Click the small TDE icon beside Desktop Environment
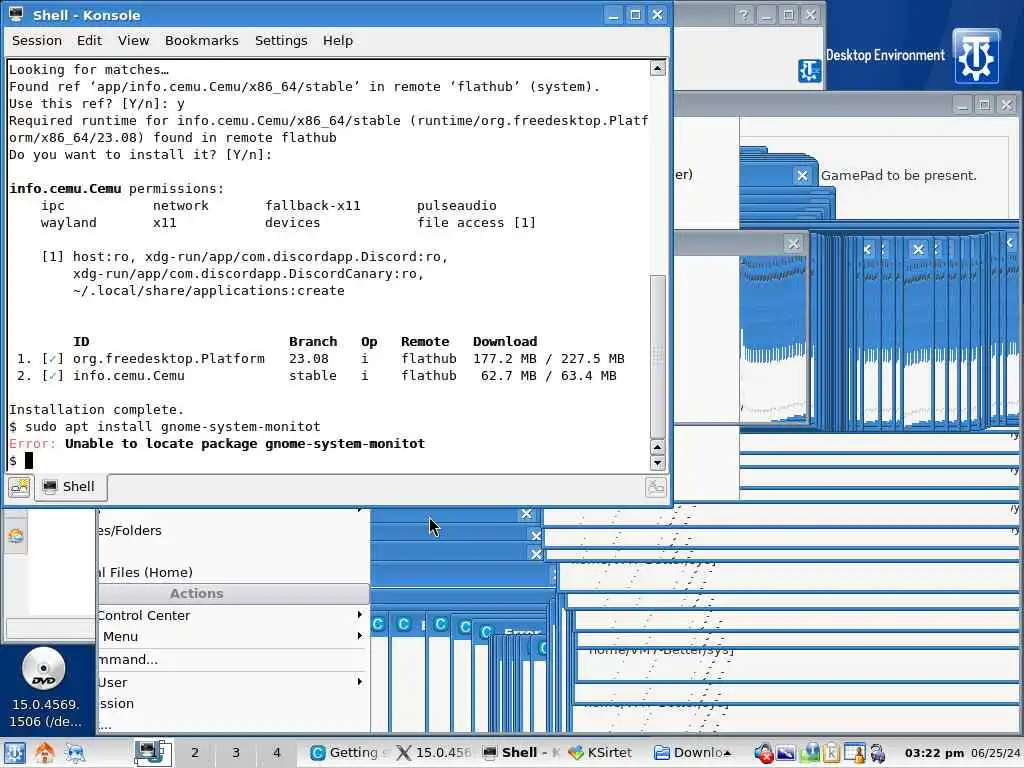The width and height of the screenshot is (1024, 768). pyautogui.click(x=810, y=70)
